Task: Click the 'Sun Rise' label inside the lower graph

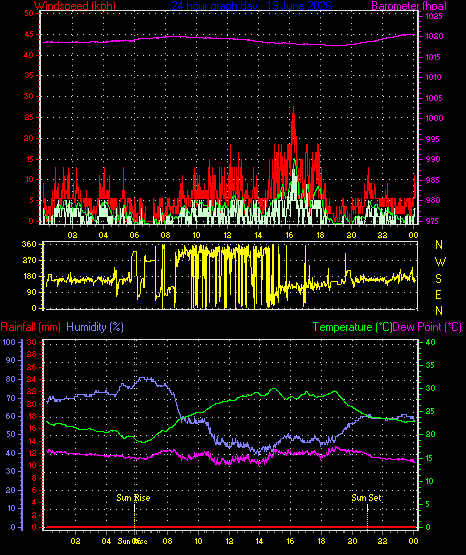Action: (133, 498)
